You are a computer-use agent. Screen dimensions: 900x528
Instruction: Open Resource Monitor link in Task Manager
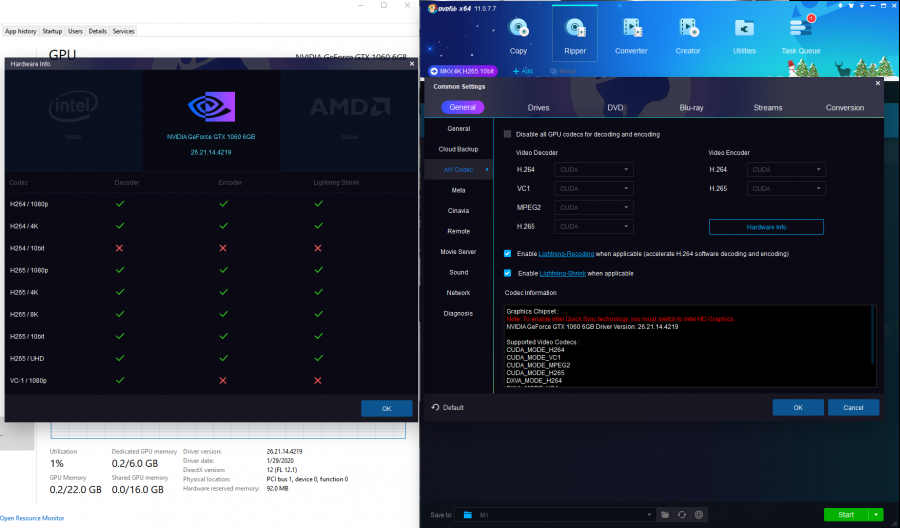click(x=32, y=518)
